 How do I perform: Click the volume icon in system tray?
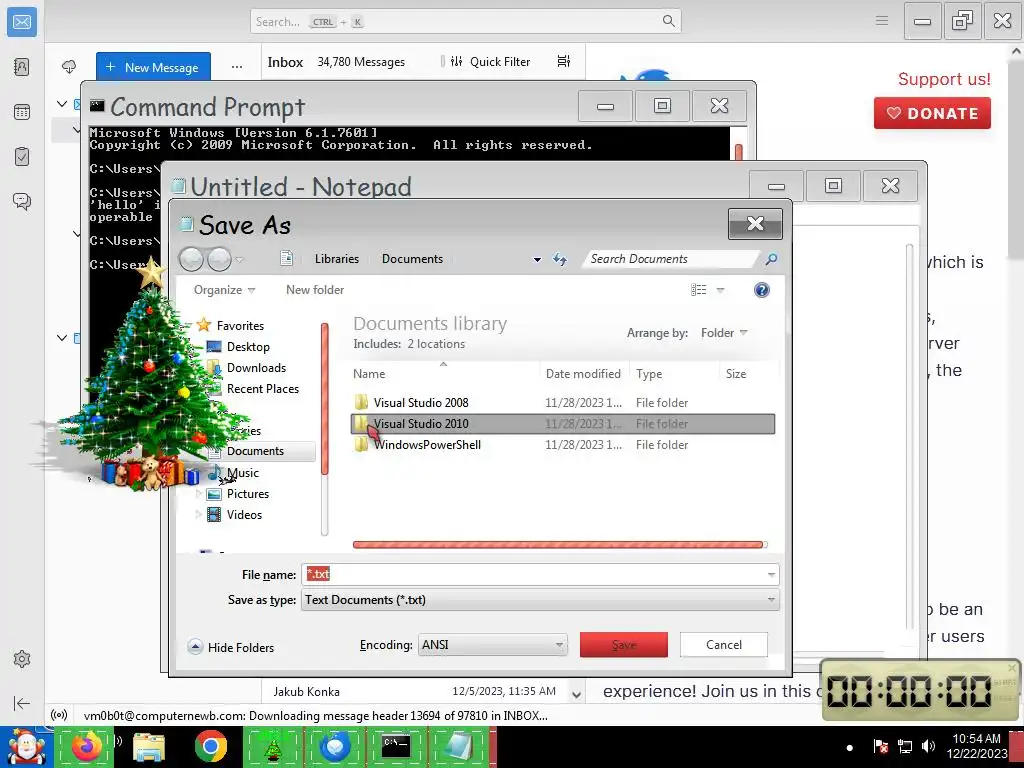[x=927, y=746]
